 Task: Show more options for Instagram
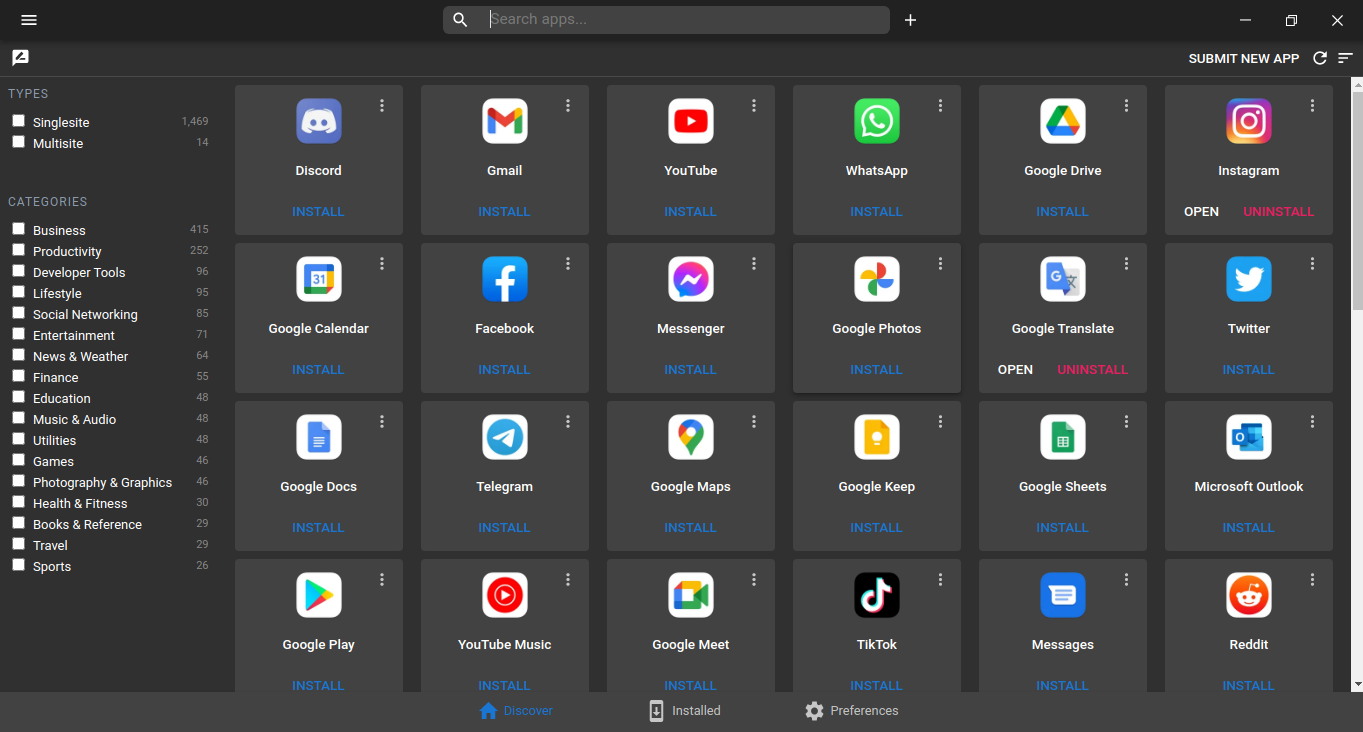coord(1312,106)
